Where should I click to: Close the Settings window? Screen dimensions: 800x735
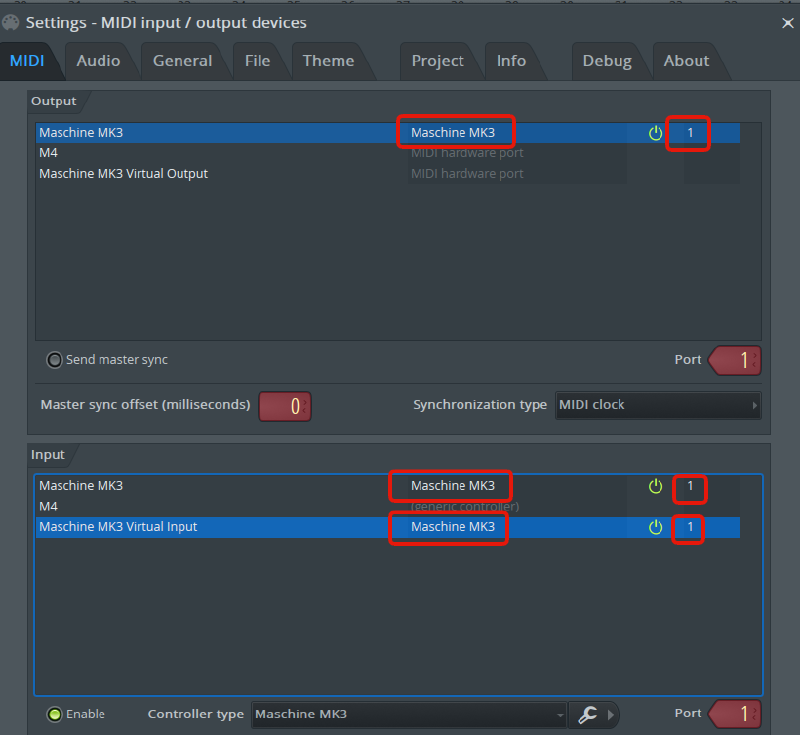787,23
